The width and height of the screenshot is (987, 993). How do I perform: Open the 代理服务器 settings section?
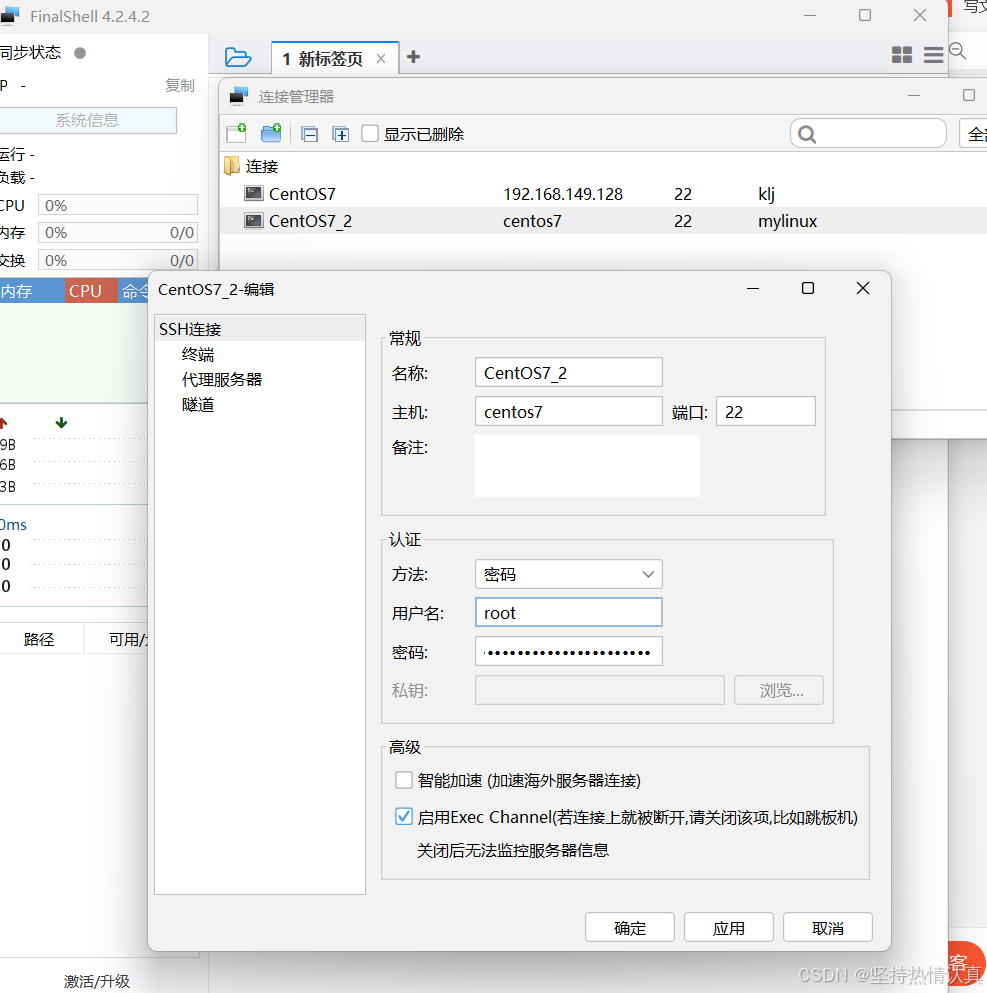(x=222, y=380)
